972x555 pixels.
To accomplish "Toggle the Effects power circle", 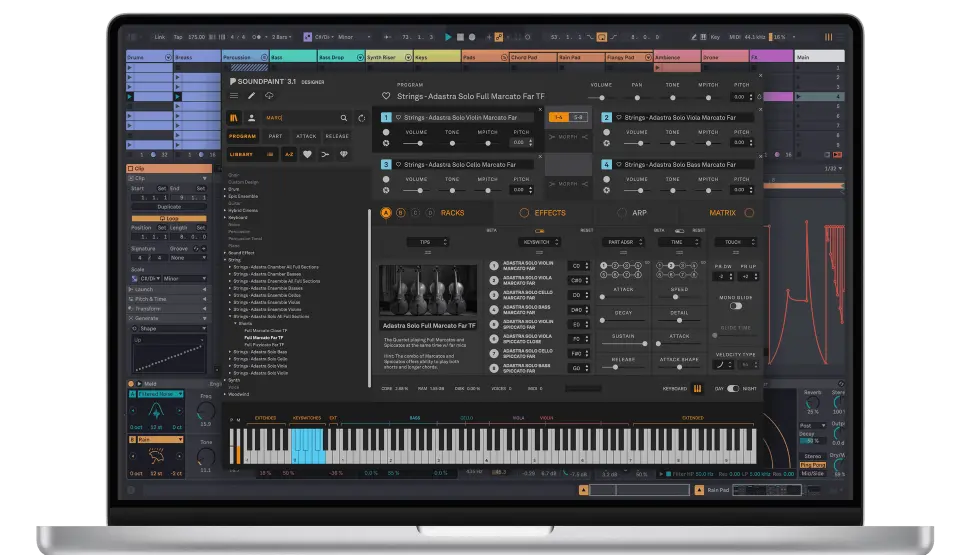I will 524,212.
